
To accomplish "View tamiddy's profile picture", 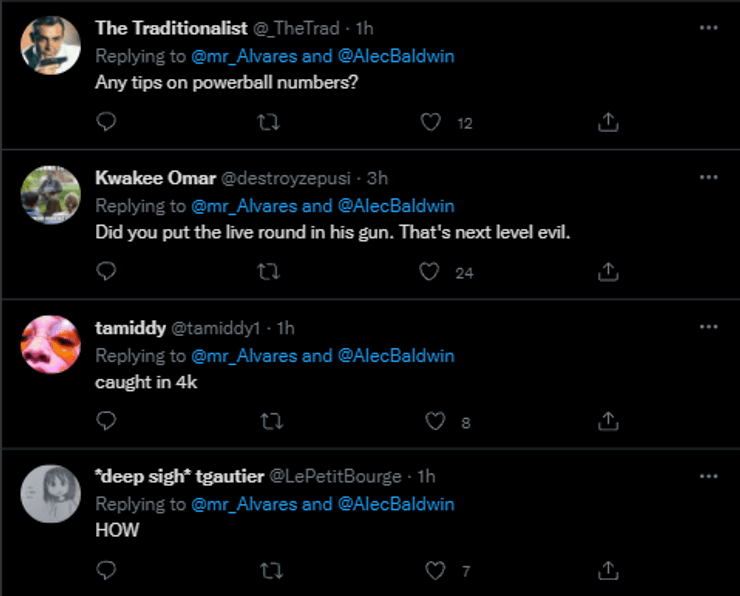I will (50, 345).
